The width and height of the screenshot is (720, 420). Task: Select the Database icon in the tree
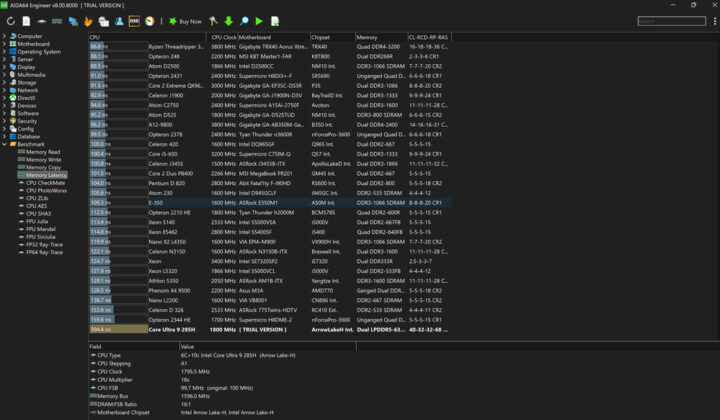click(13, 136)
